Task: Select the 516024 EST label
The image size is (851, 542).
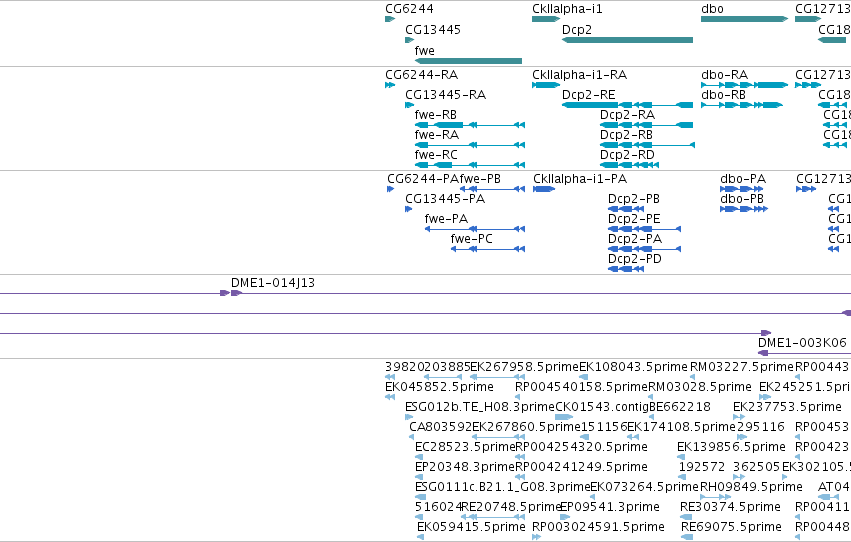Action: point(438,507)
